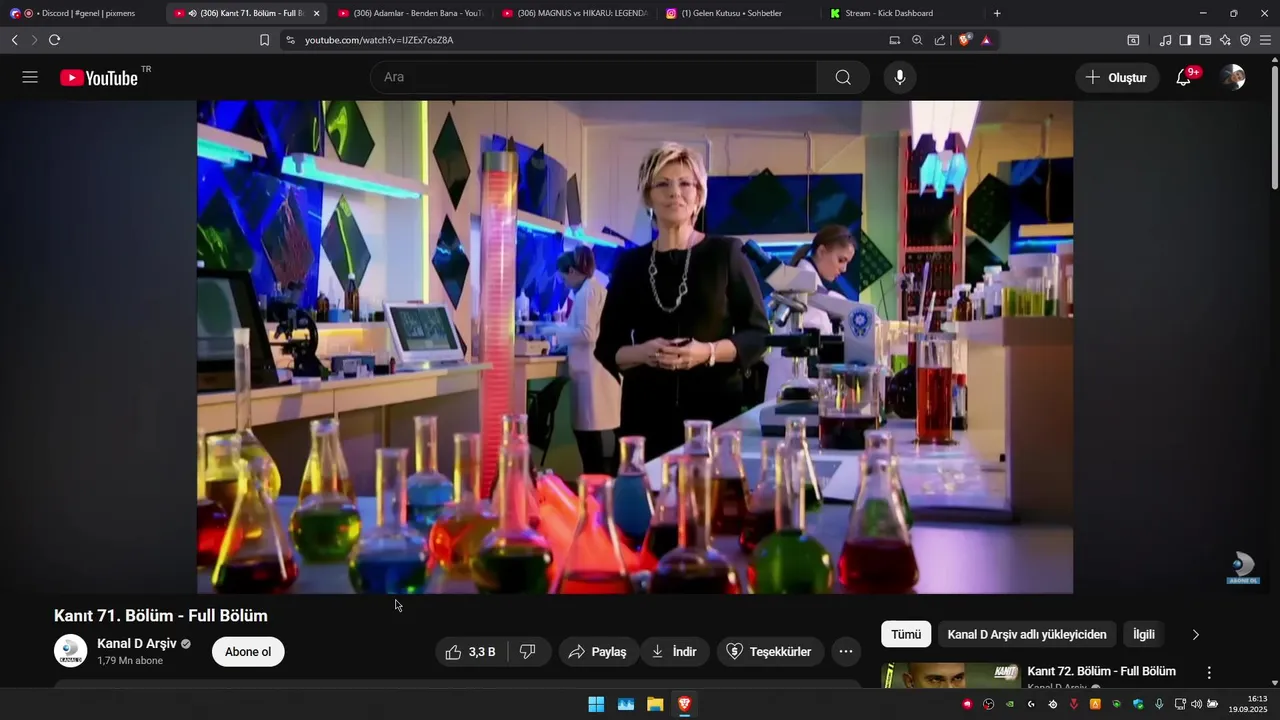Screen dimensions: 1280x720
Task: Click the search magnifier button
Action: (843, 77)
